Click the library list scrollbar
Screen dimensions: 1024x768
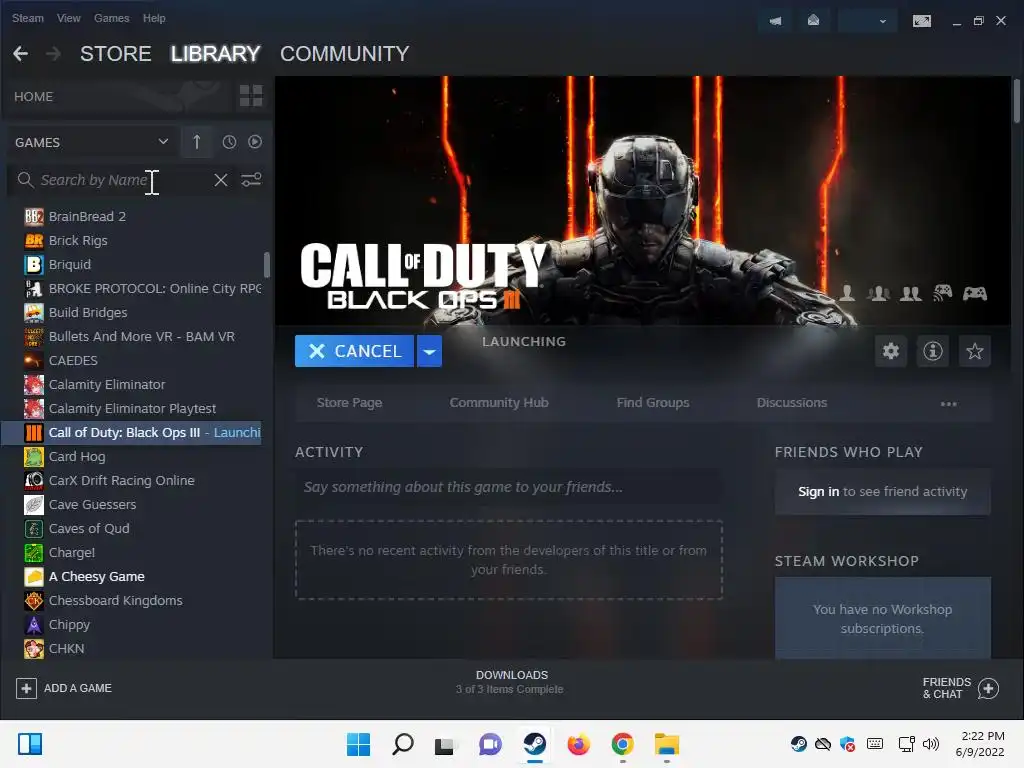pos(266,265)
